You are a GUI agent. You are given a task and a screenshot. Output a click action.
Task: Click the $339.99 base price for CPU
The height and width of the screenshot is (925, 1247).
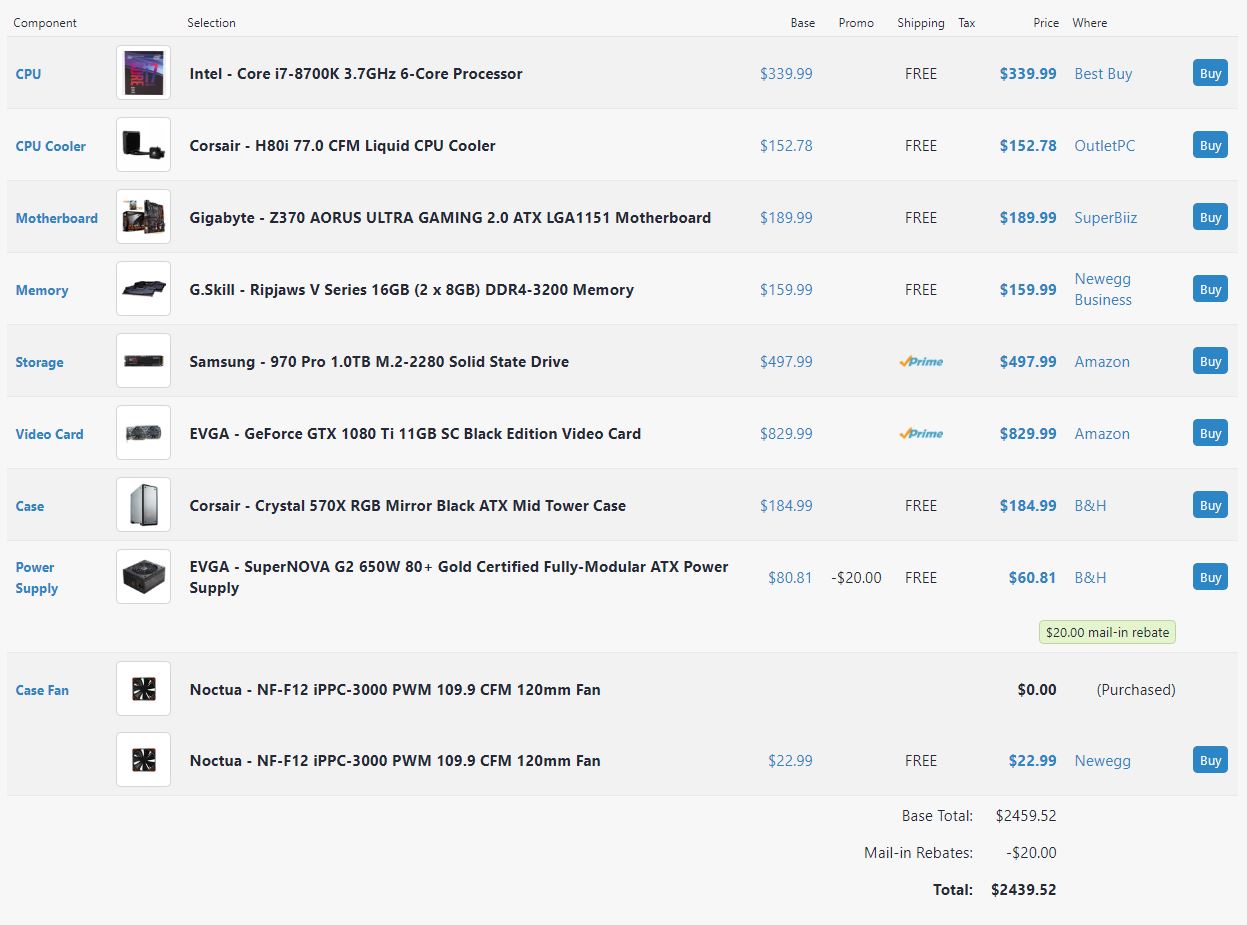click(x=786, y=73)
